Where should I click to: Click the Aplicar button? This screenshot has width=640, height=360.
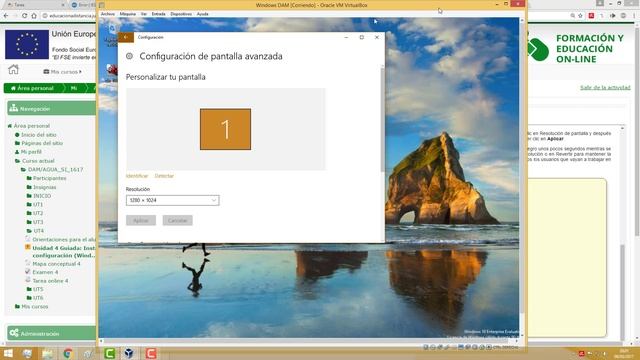click(x=141, y=220)
